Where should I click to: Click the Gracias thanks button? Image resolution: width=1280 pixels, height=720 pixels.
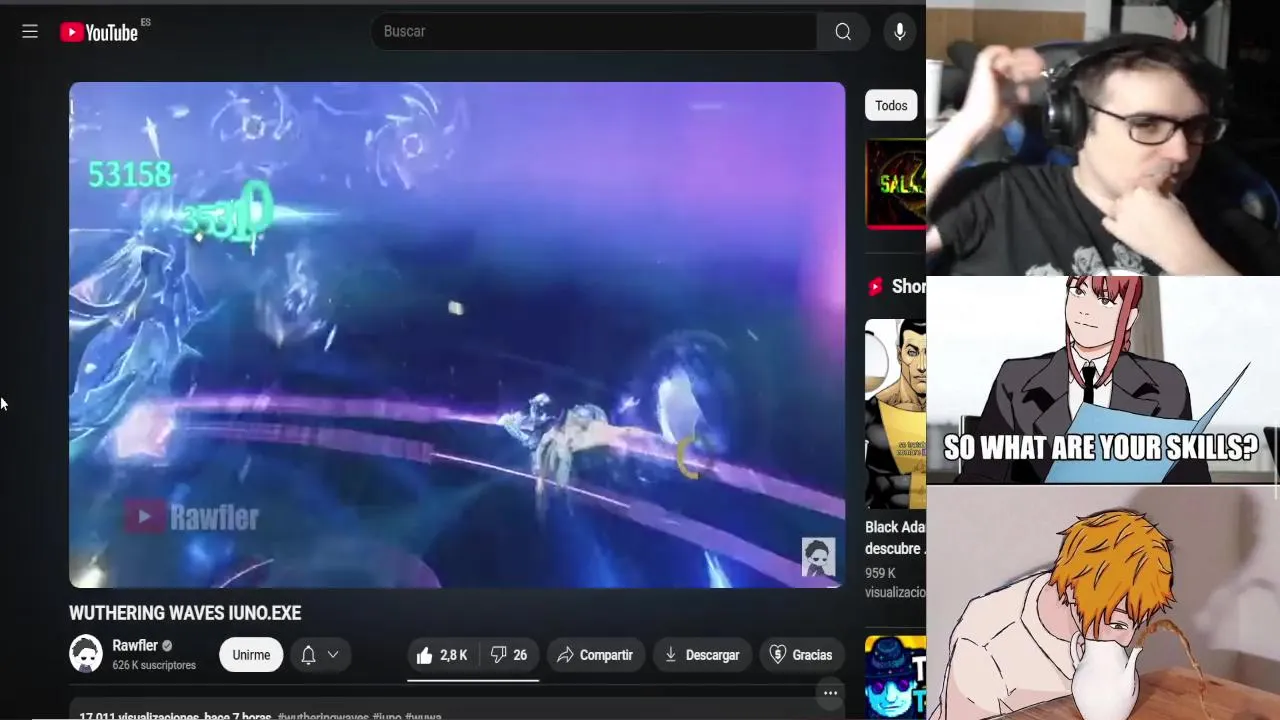(801, 655)
